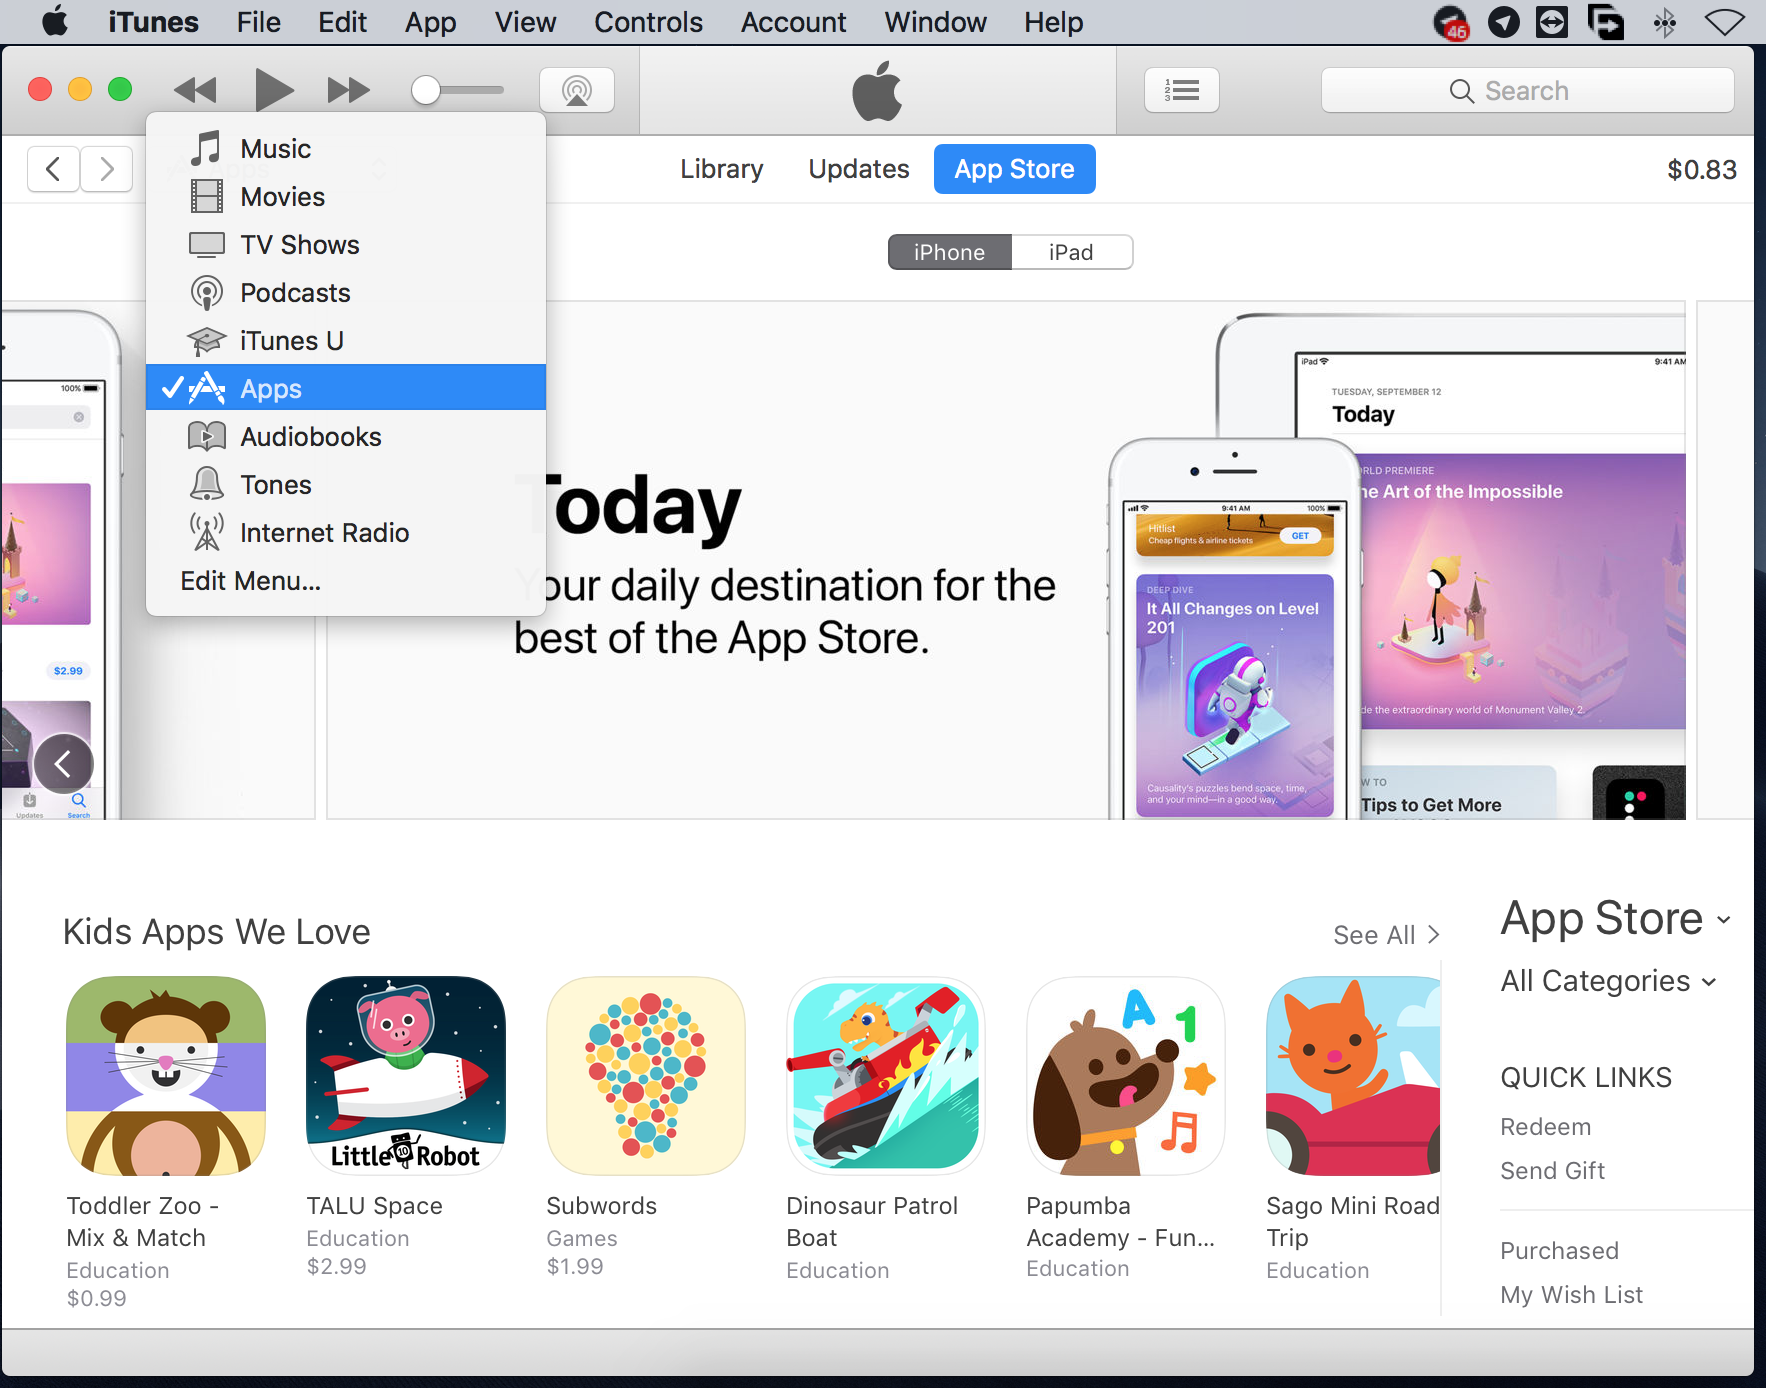Switch to the Library tab
The image size is (1766, 1388).
pyautogui.click(x=722, y=169)
